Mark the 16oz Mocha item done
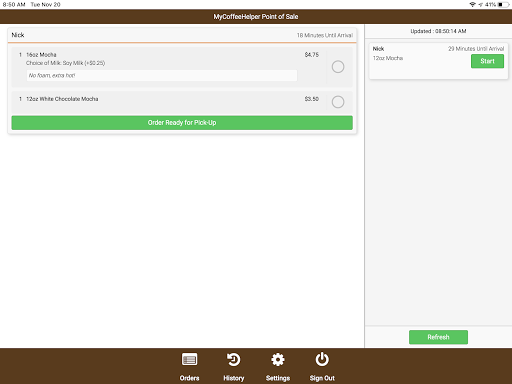Screen dimensions: 512x384 tap(338, 67)
